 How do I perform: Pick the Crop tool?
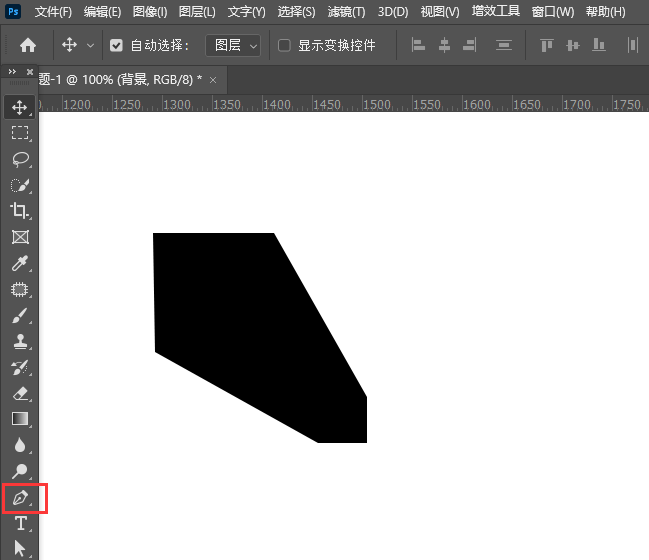(x=19, y=211)
